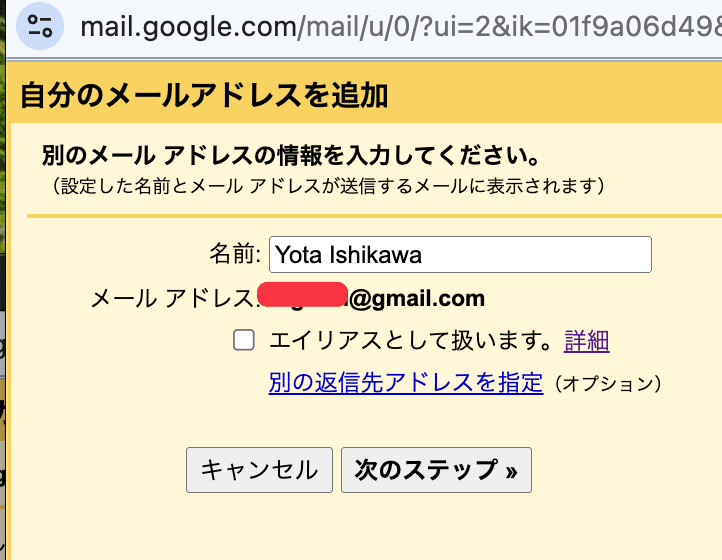
Task: Click the parenthesized note about 設定した名前
Action: point(327,186)
